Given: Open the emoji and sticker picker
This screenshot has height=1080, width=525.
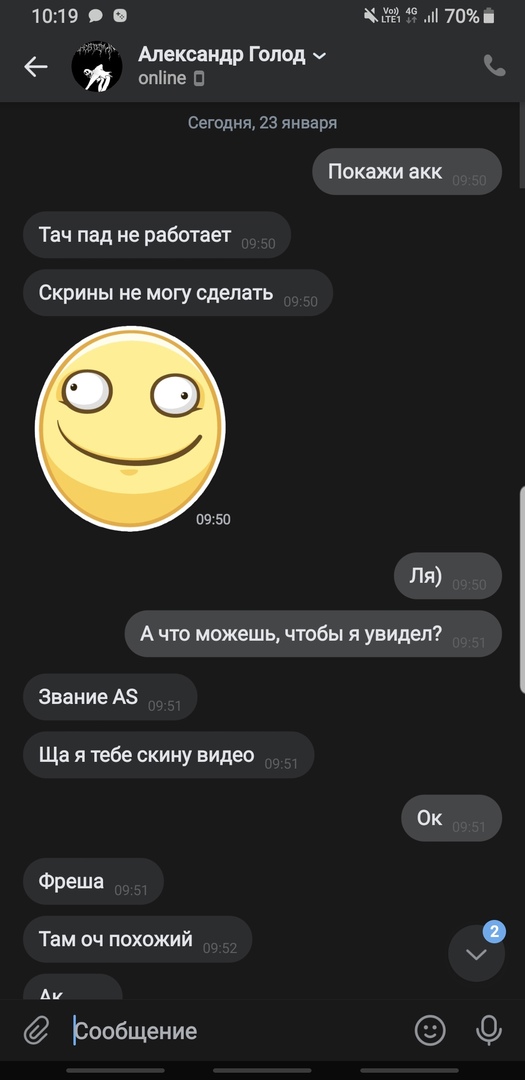Looking at the screenshot, I should [430, 1030].
